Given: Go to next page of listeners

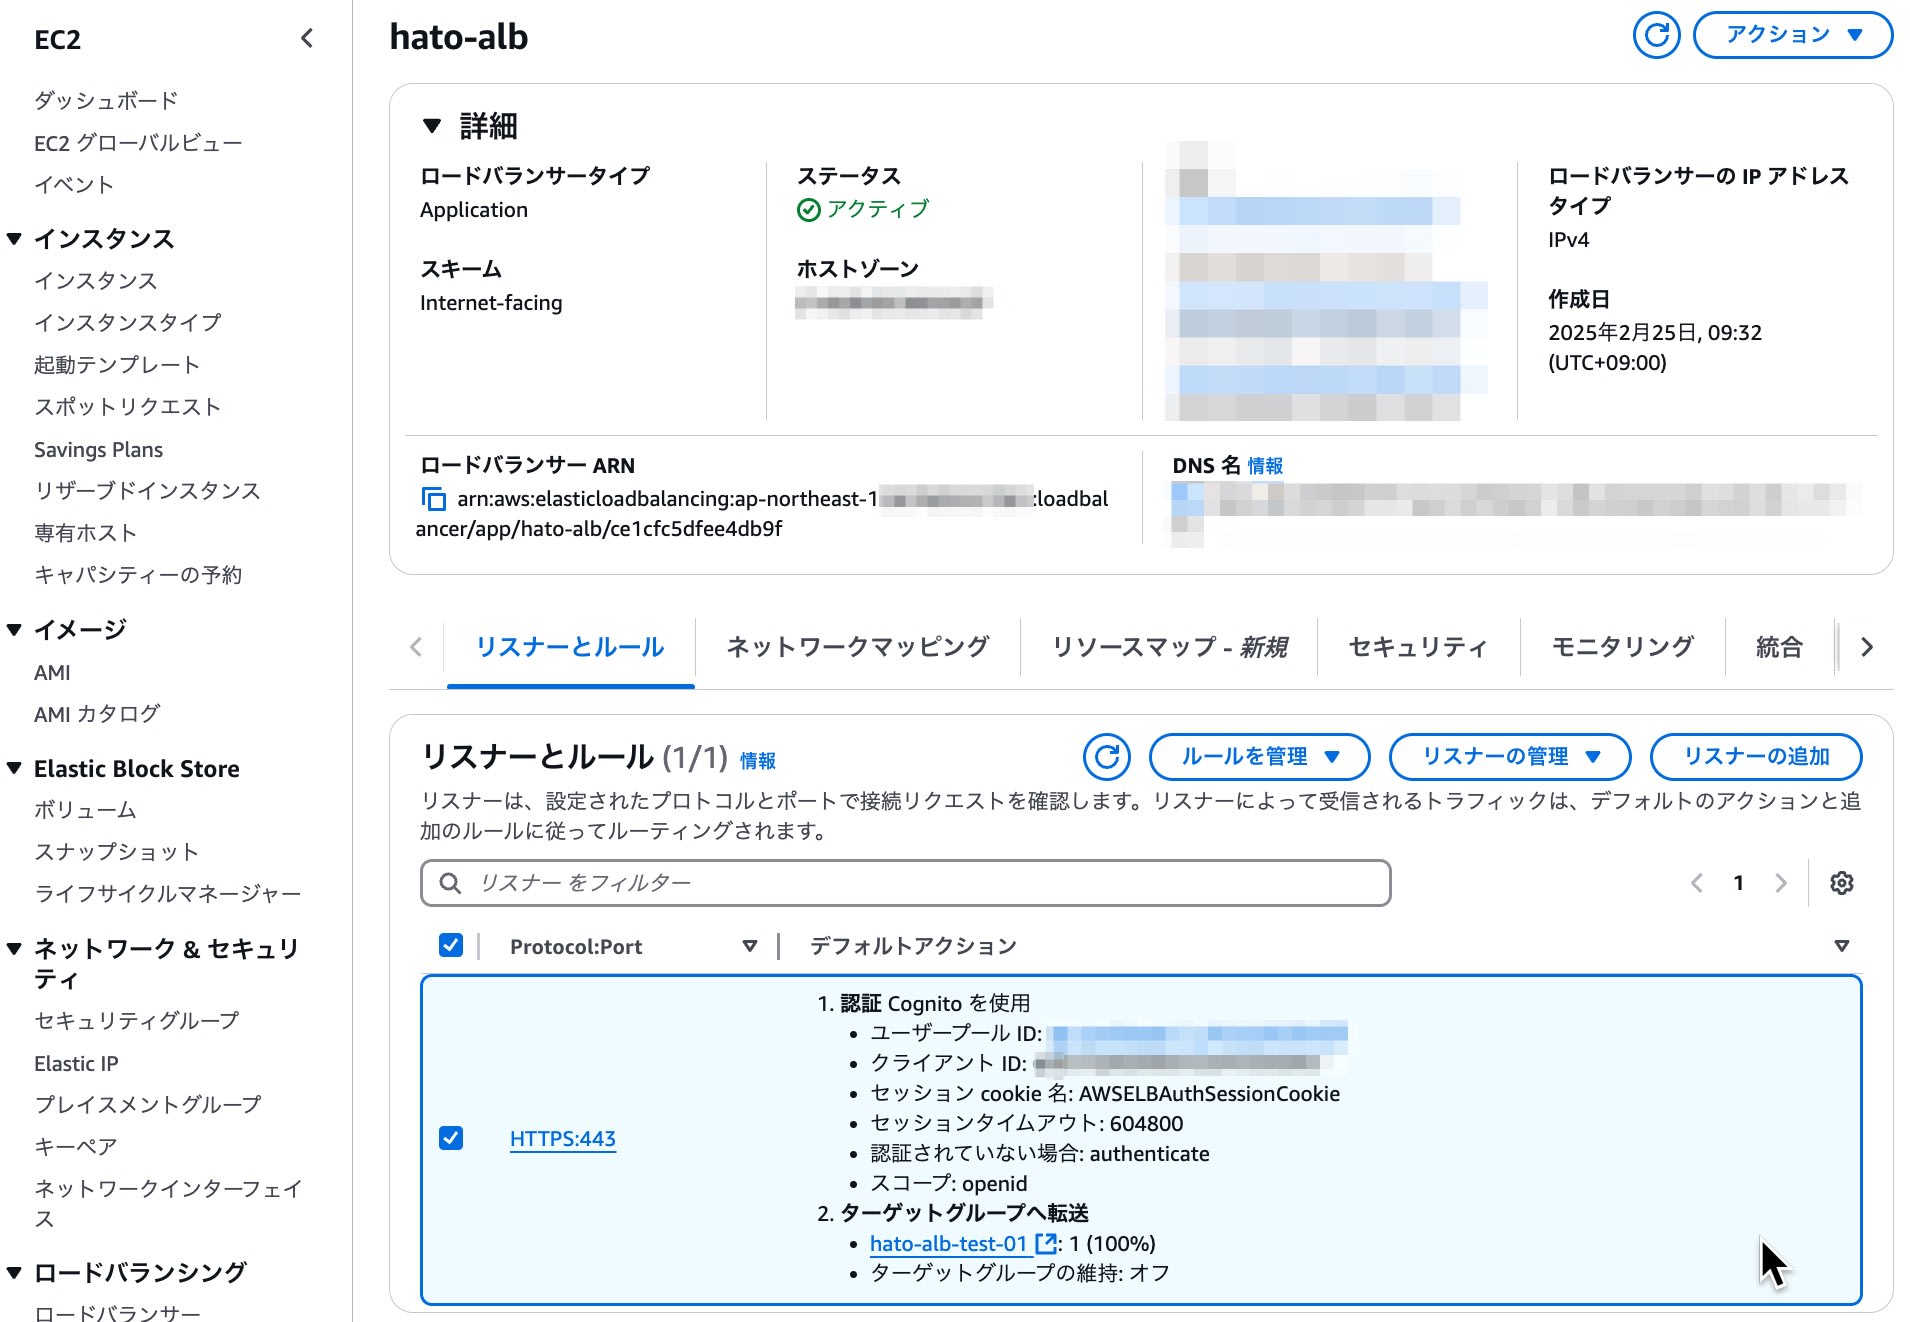Looking at the screenshot, I should (1781, 883).
